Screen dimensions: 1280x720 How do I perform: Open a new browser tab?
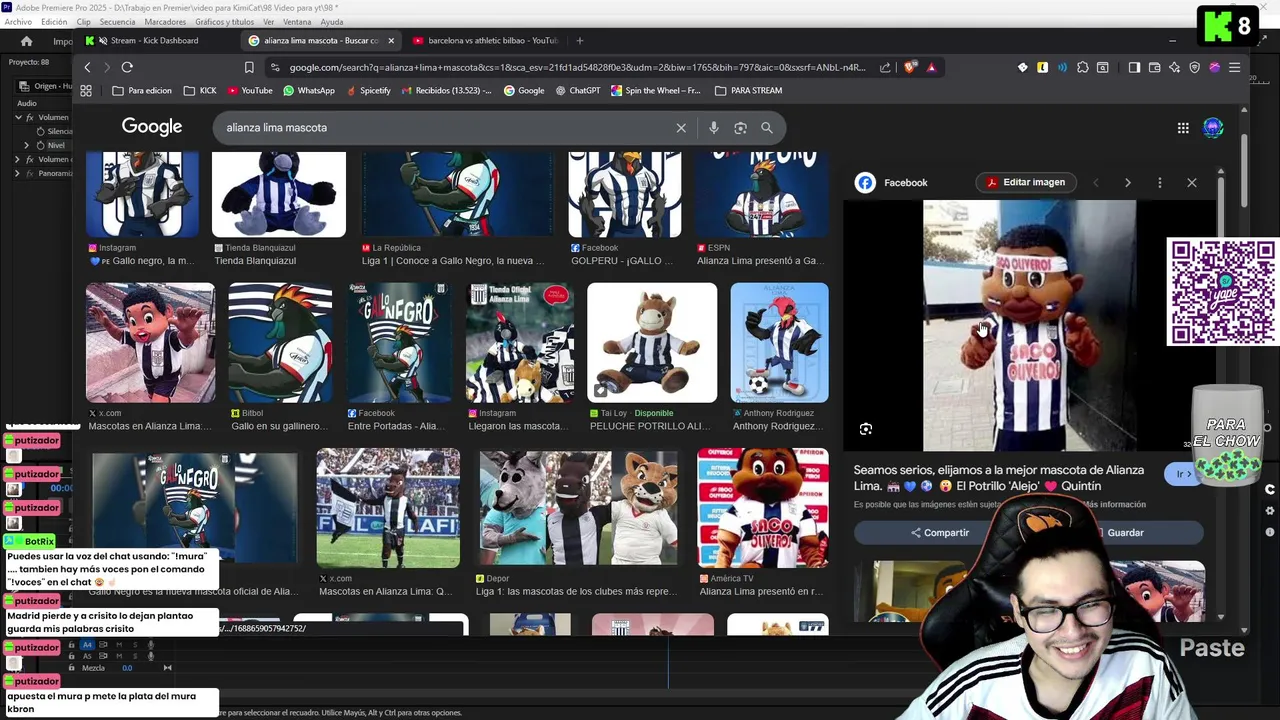coord(580,41)
